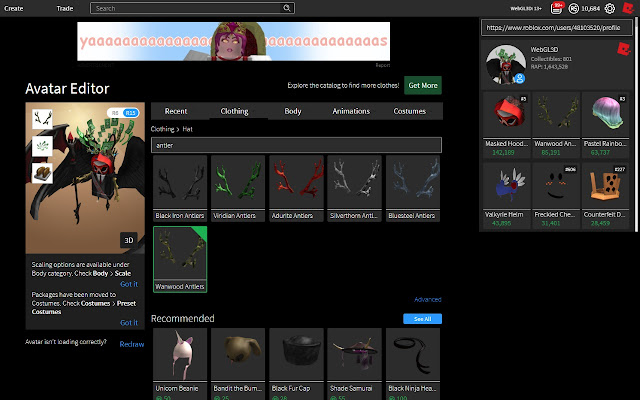This screenshot has height=400, width=640.
Task: Equip Black Iron Antlers
Action: coord(180,188)
